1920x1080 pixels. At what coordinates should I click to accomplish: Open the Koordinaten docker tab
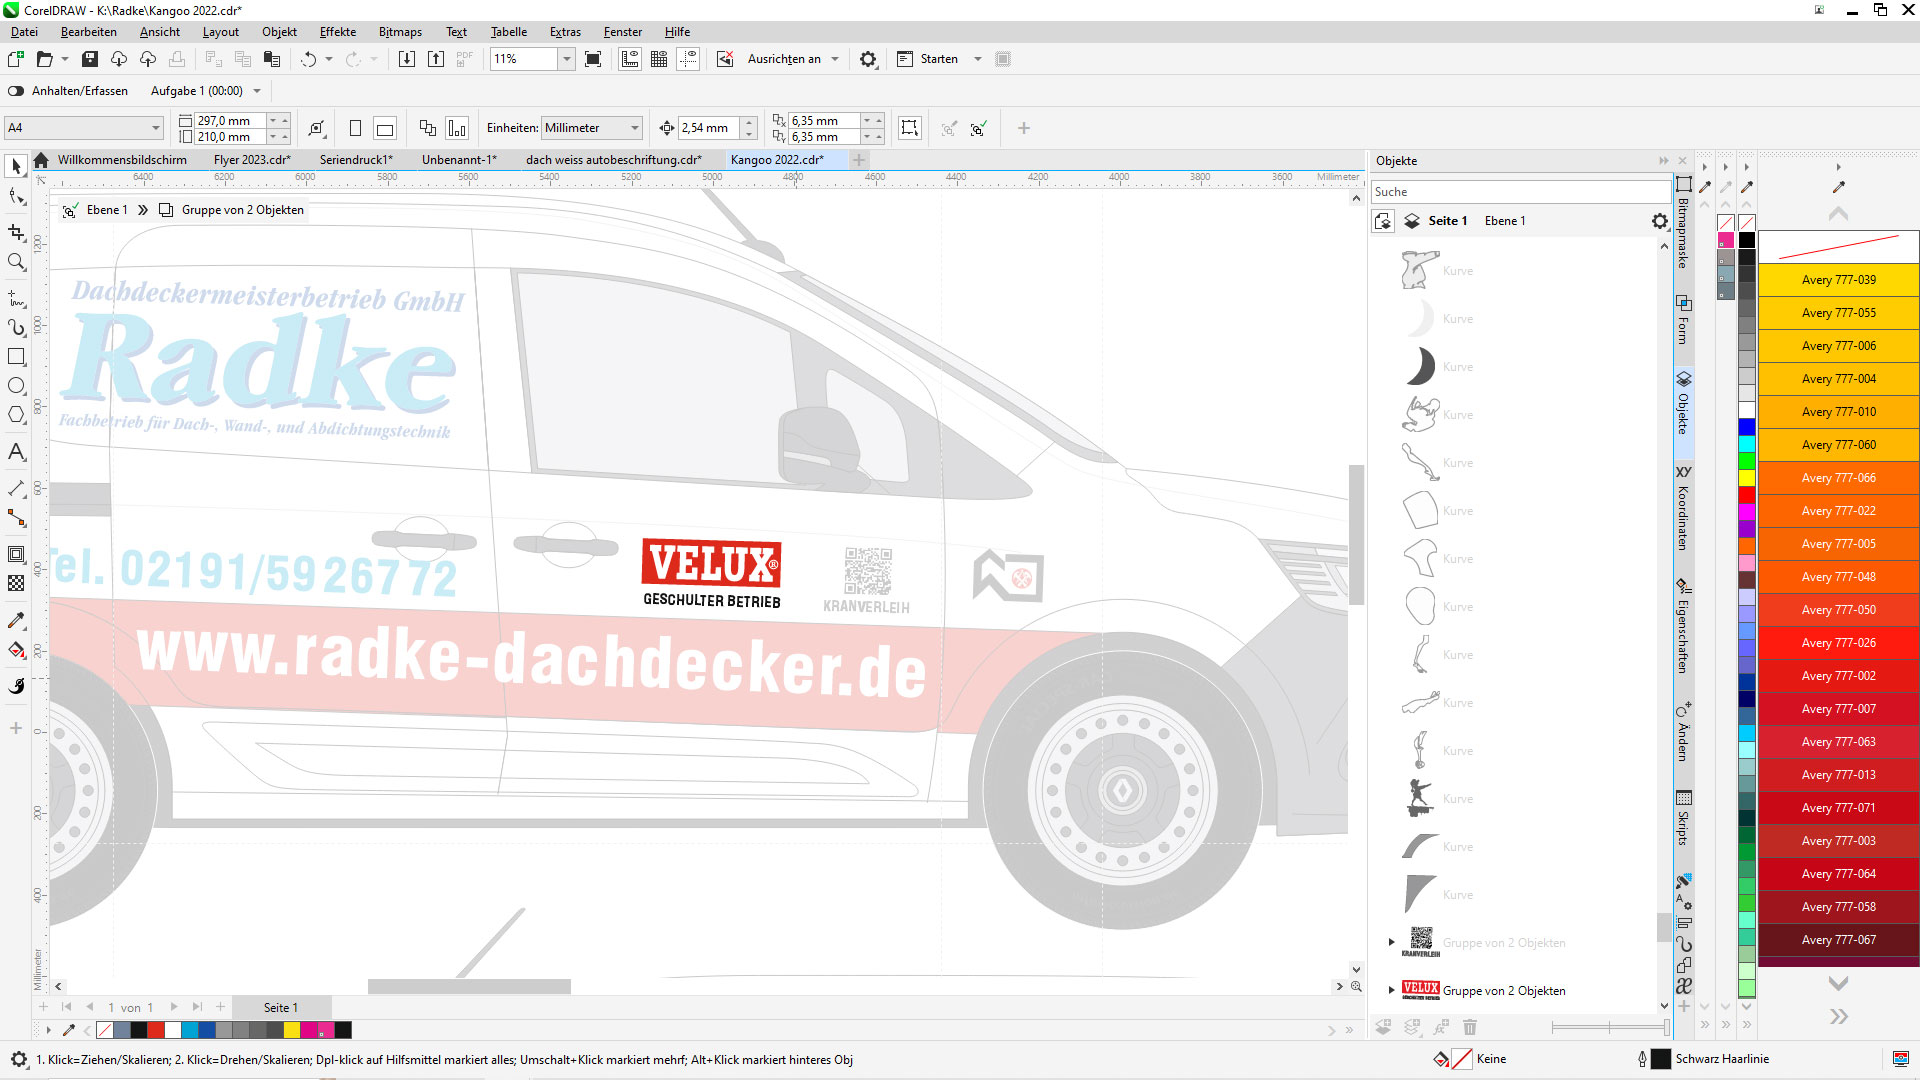[x=1684, y=508]
